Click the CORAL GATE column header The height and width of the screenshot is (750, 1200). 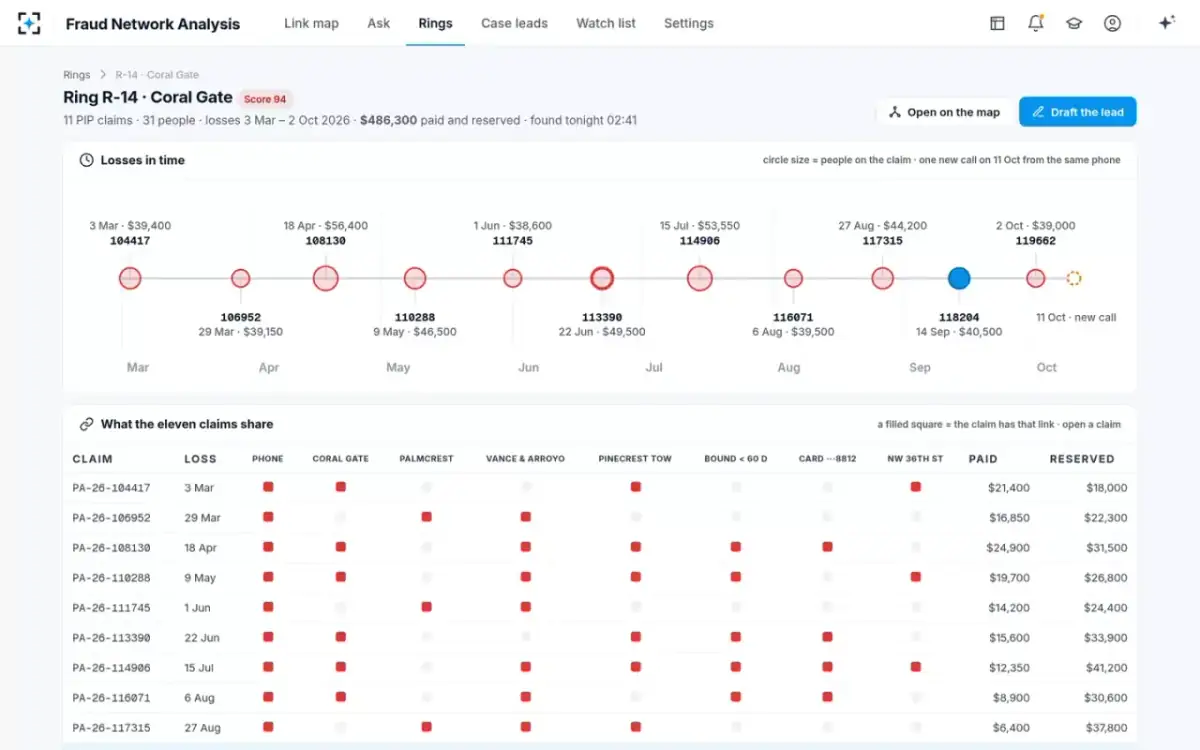pyautogui.click(x=341, y=459)
